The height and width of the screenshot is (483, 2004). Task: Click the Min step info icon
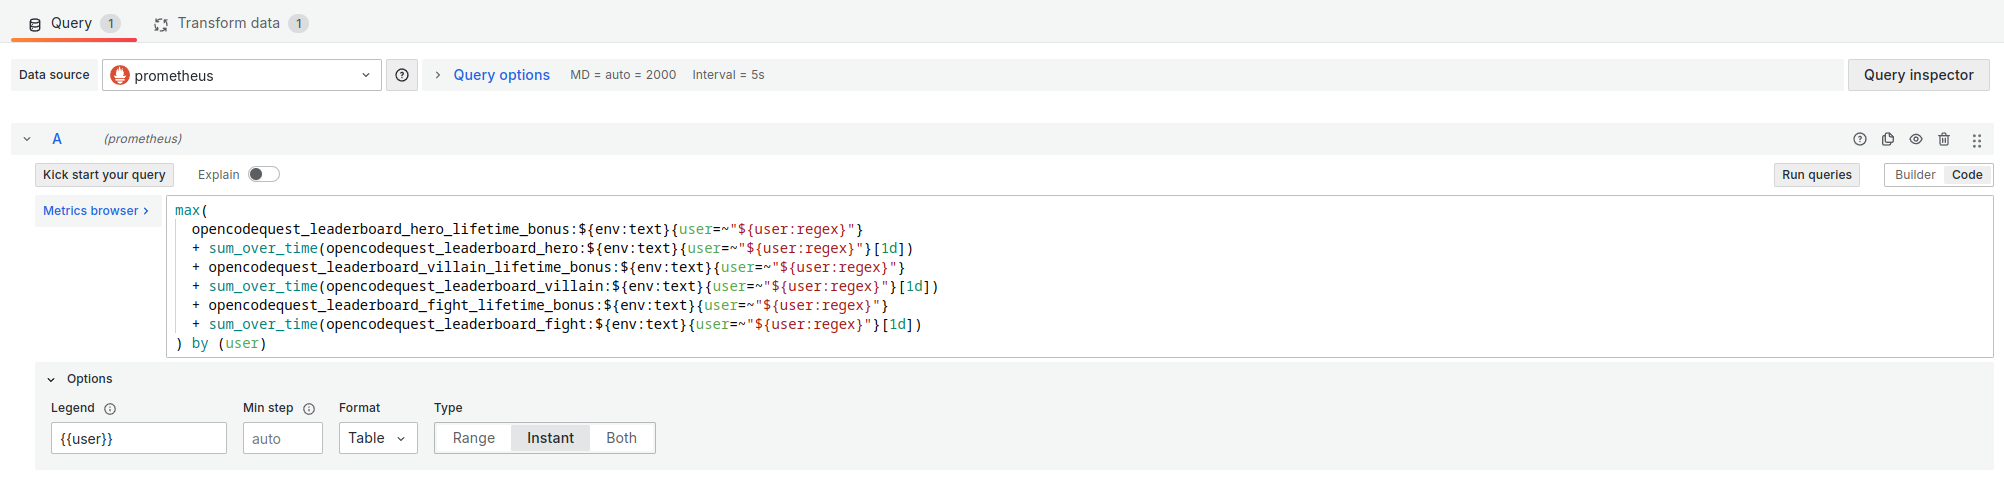coord(309,409)
